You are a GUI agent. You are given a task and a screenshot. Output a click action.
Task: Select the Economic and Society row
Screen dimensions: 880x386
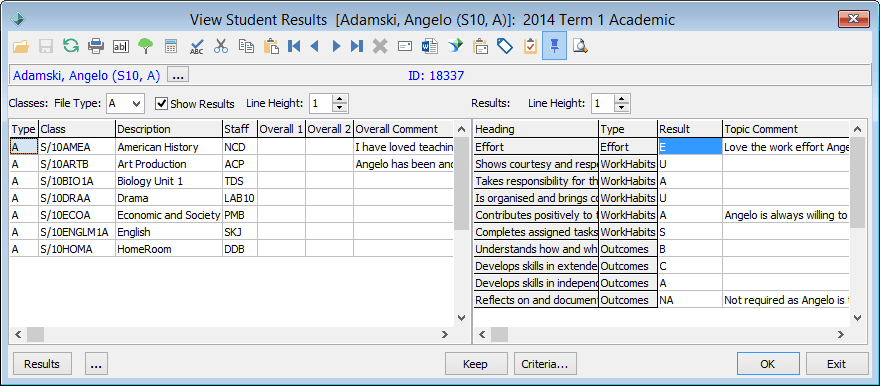(x=231, y=215)
